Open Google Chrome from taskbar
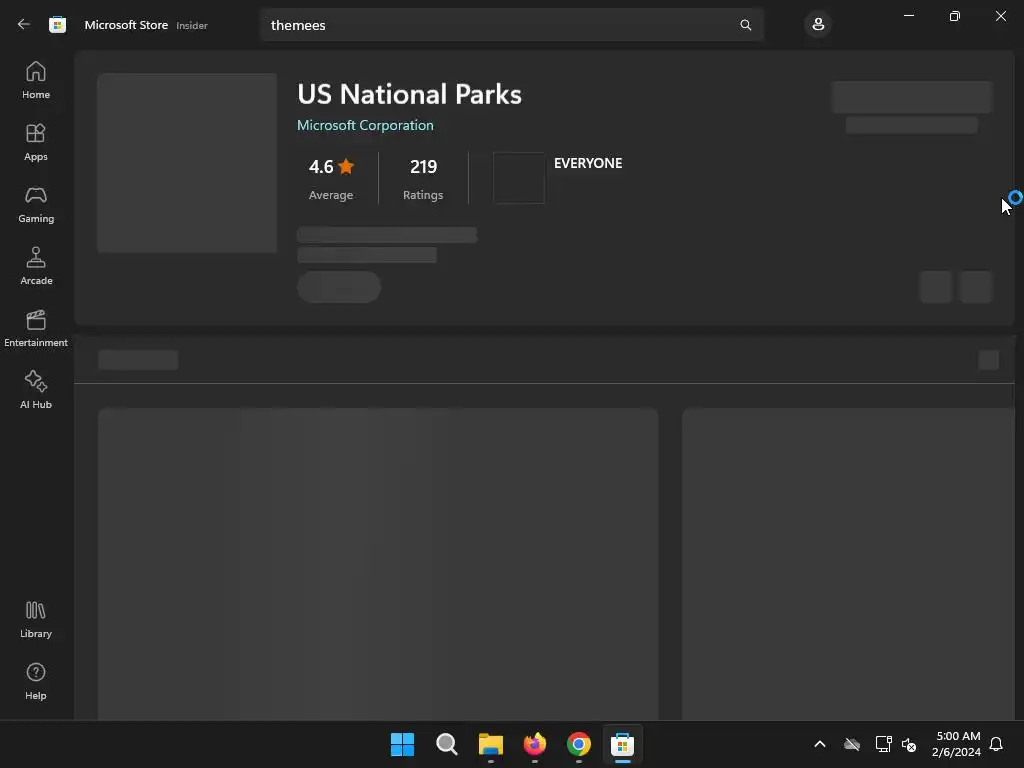Viewport: 1024px width, 768px height. (579, 744)
